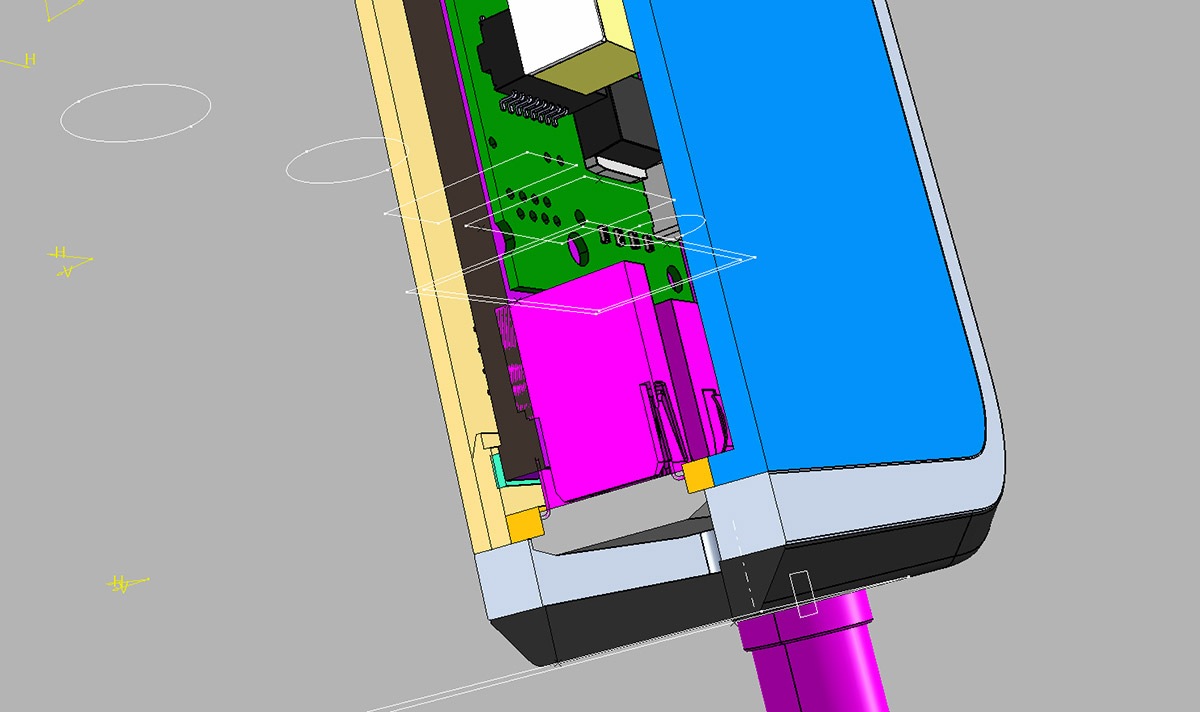
Task: Pick the topmost yellow H axis marker
Action: point(28,61)
